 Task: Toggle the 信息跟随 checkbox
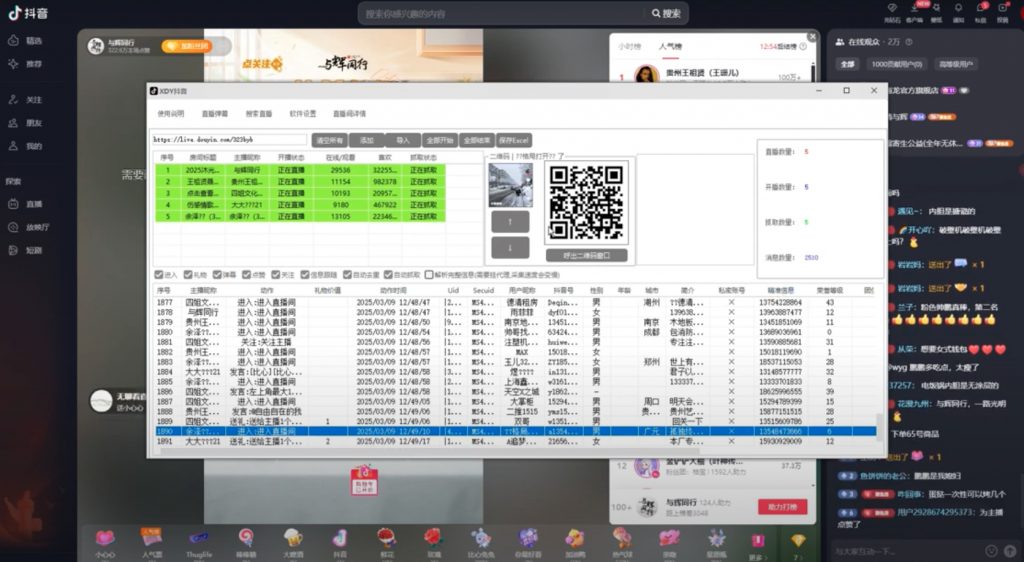[305, 275]
